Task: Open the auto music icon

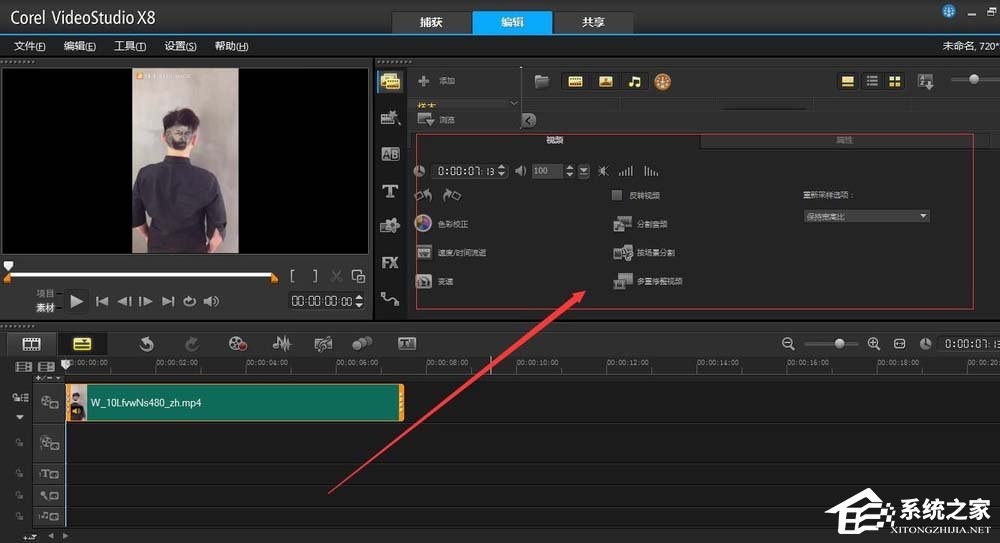Action: tap(323, 345)
